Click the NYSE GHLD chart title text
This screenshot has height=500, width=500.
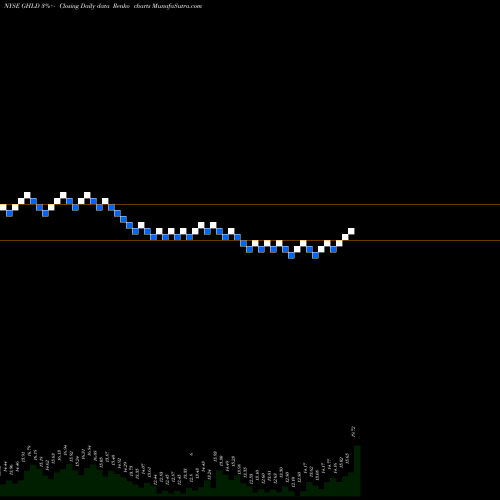click(103, 6)
